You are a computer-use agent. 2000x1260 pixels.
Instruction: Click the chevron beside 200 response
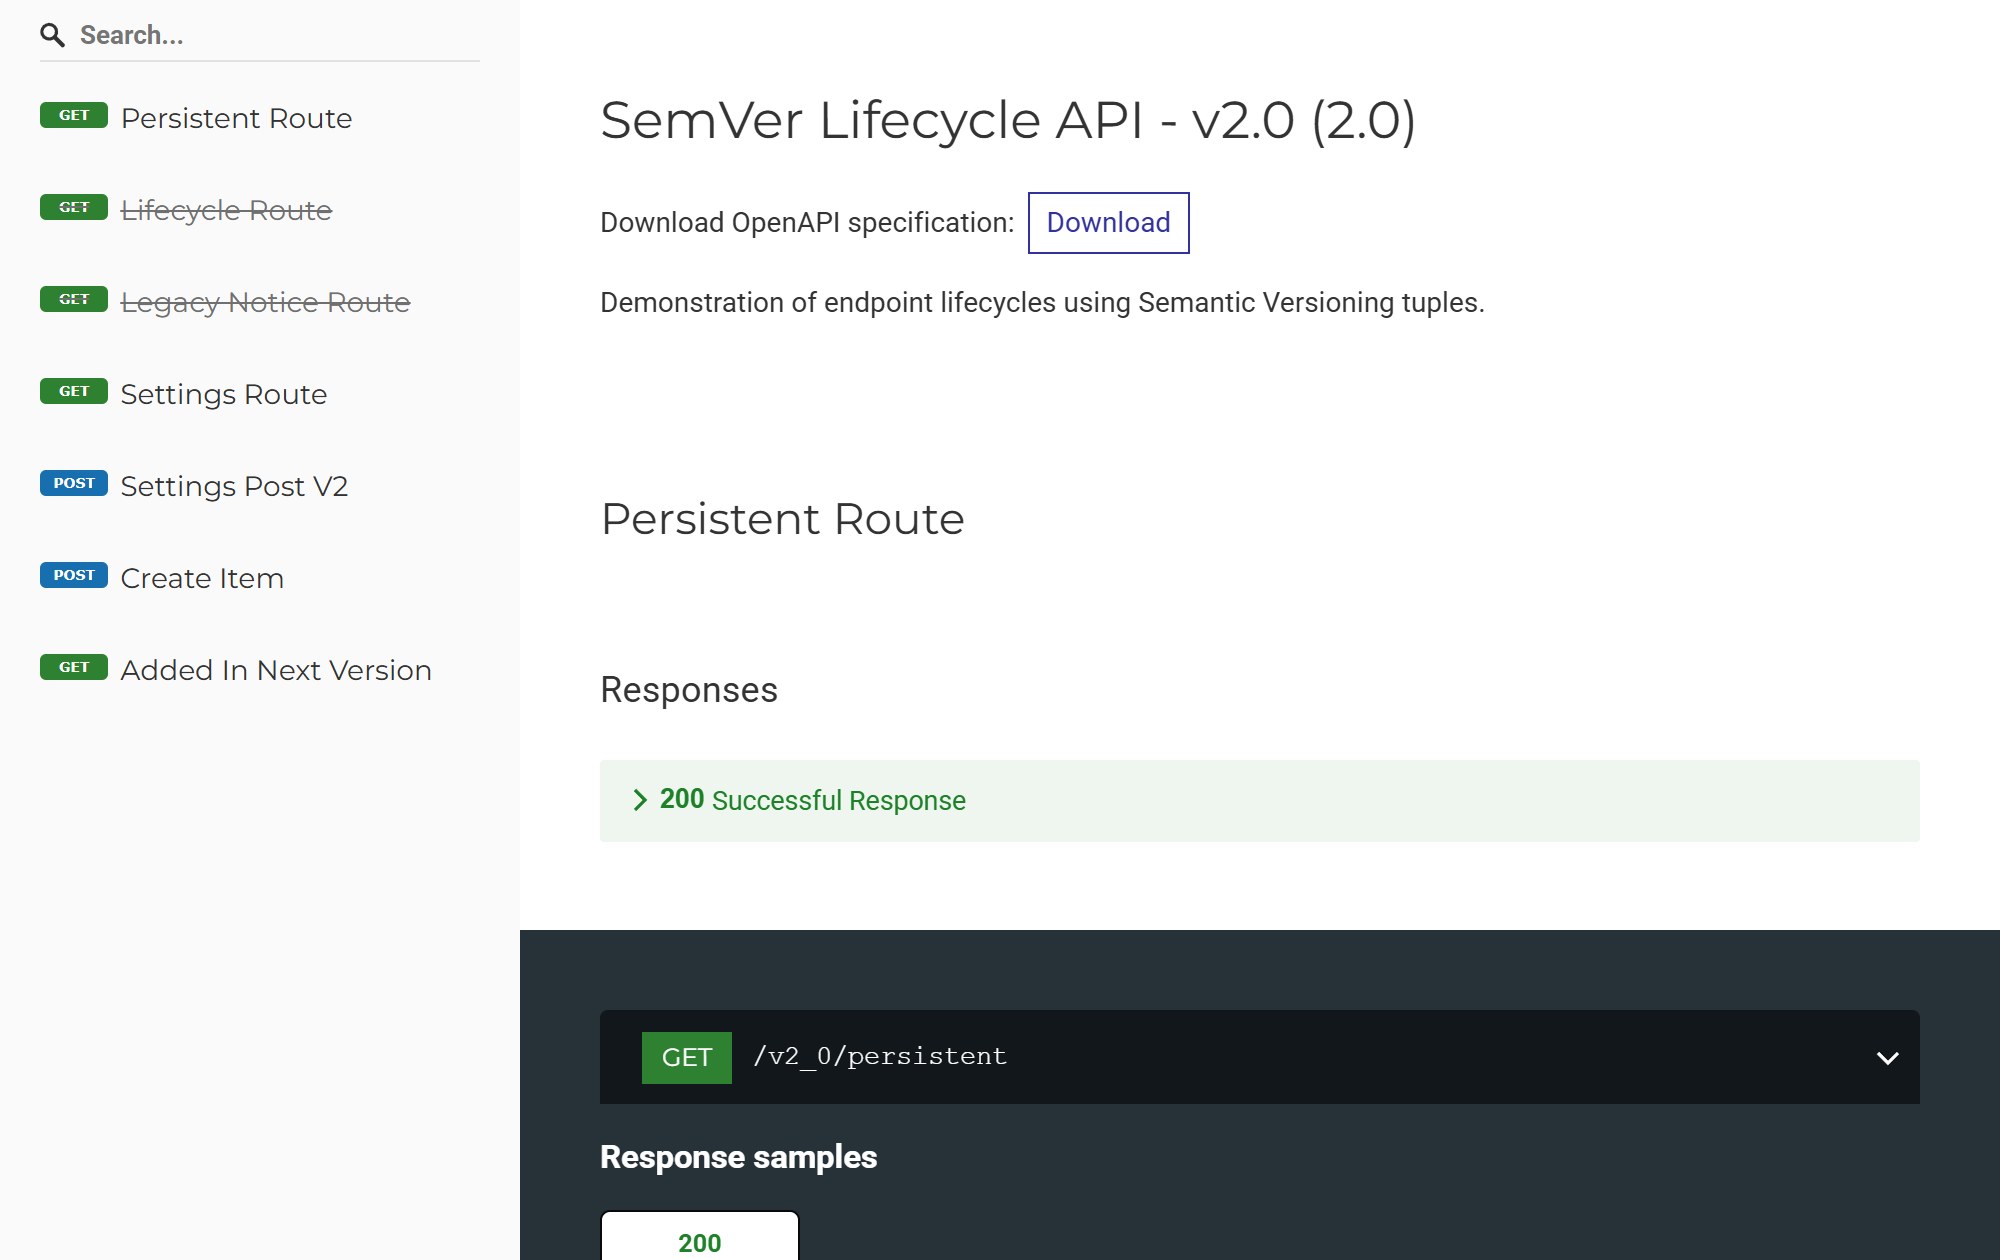(640, 800)
